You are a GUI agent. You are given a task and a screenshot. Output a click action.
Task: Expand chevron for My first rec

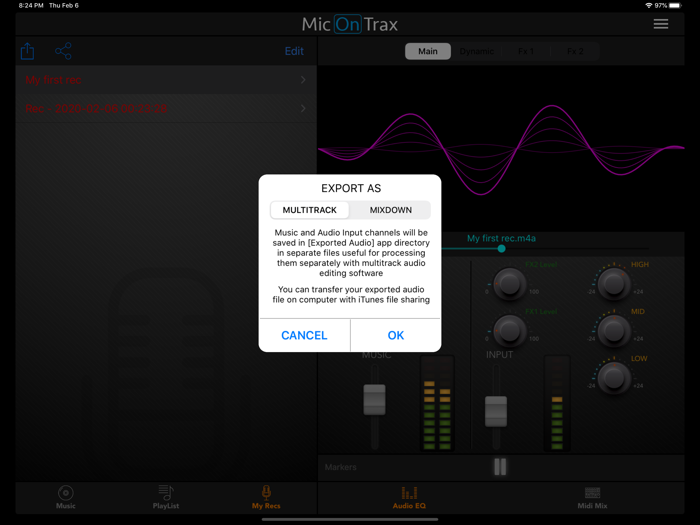click(x=303, y=80)
